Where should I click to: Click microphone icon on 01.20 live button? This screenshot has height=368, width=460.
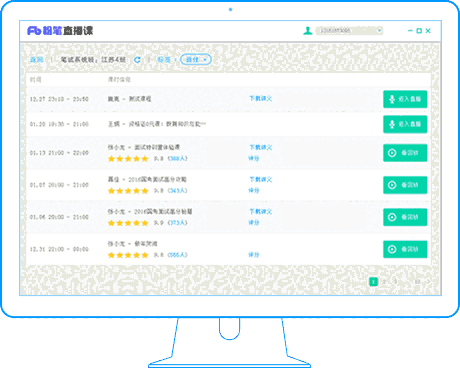(392, 124)
